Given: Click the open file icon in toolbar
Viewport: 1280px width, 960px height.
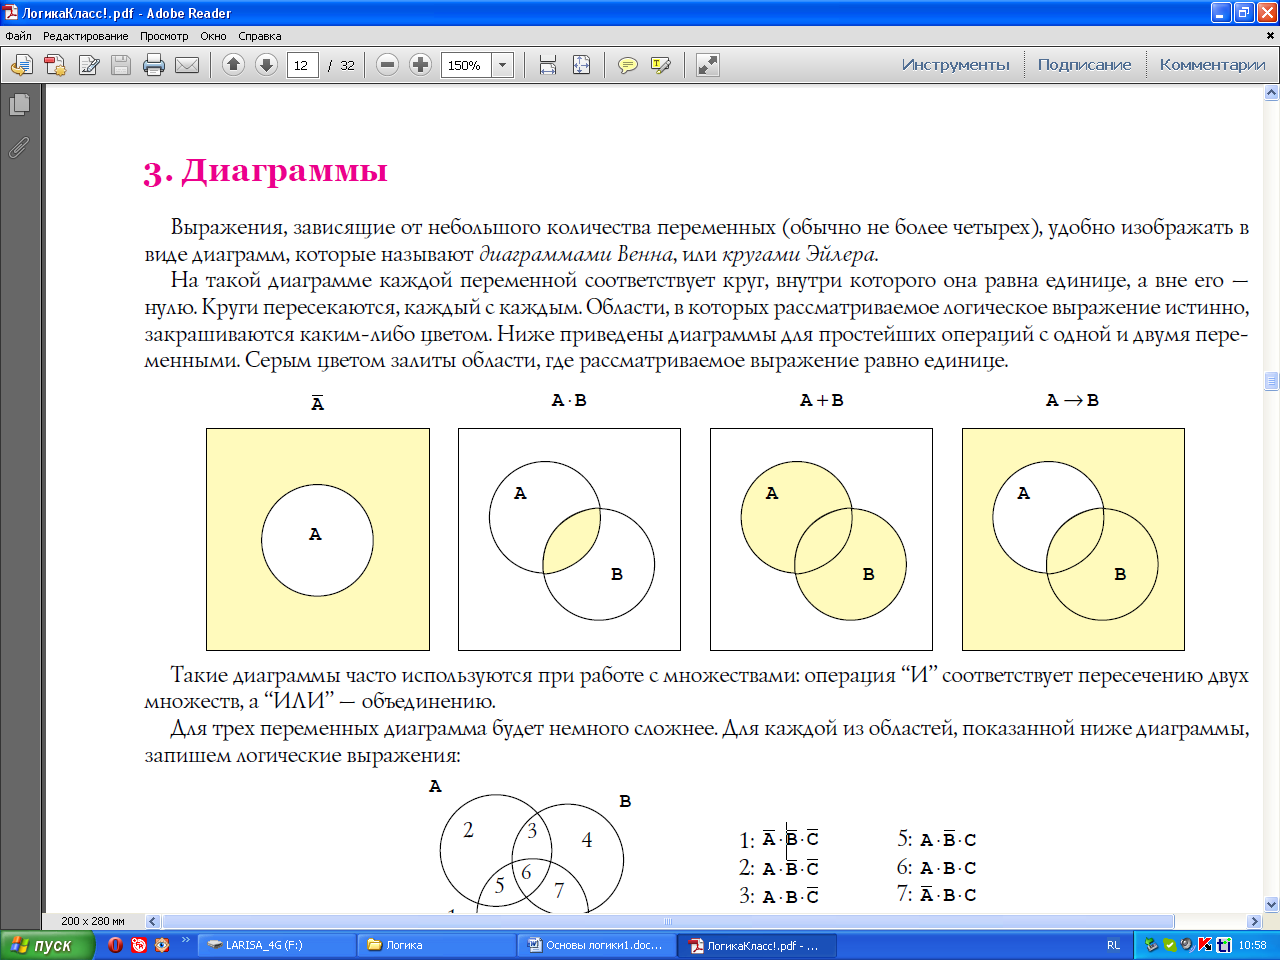Looking at the screenshot, I should (22, 65).
